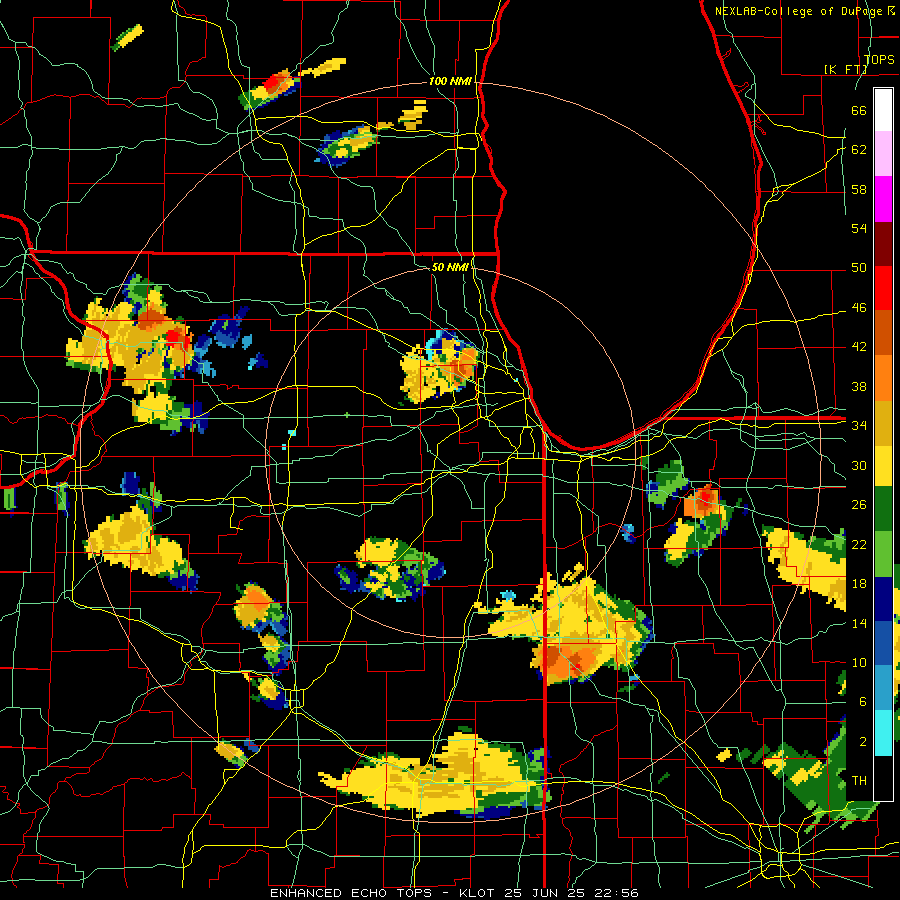Click the '2' legend value
This screenshot has width=900, height=900.
pyautogui.click(x=862, y=741)
